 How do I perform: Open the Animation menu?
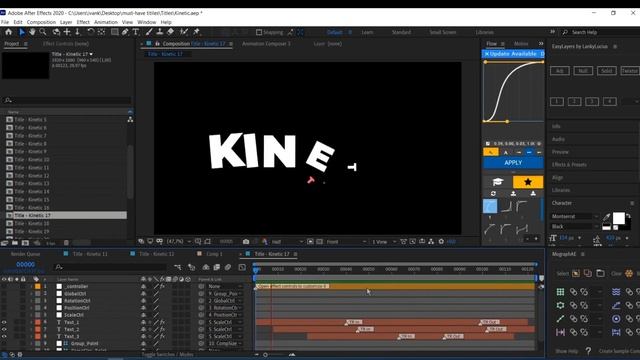tap(106, 22)
